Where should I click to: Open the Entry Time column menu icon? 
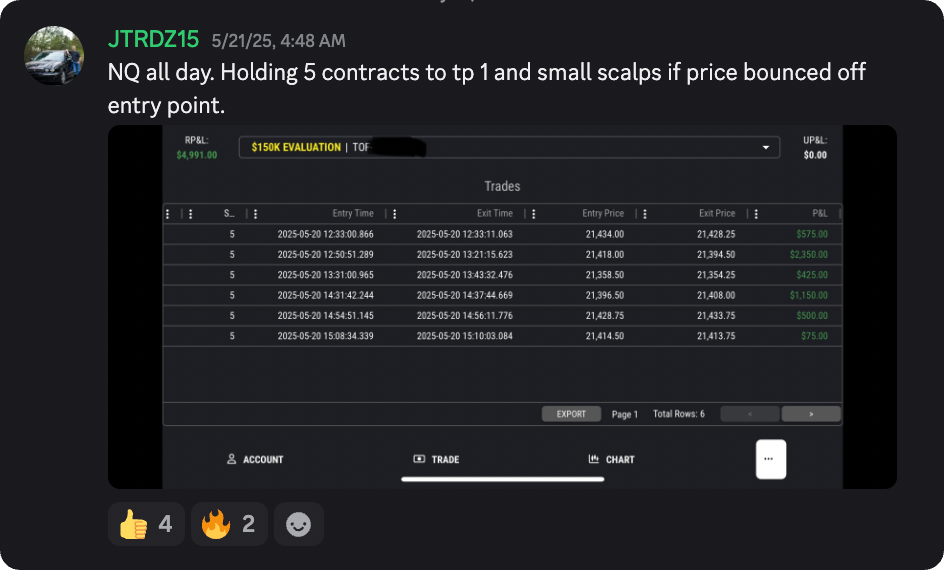(x=257, y=213)
